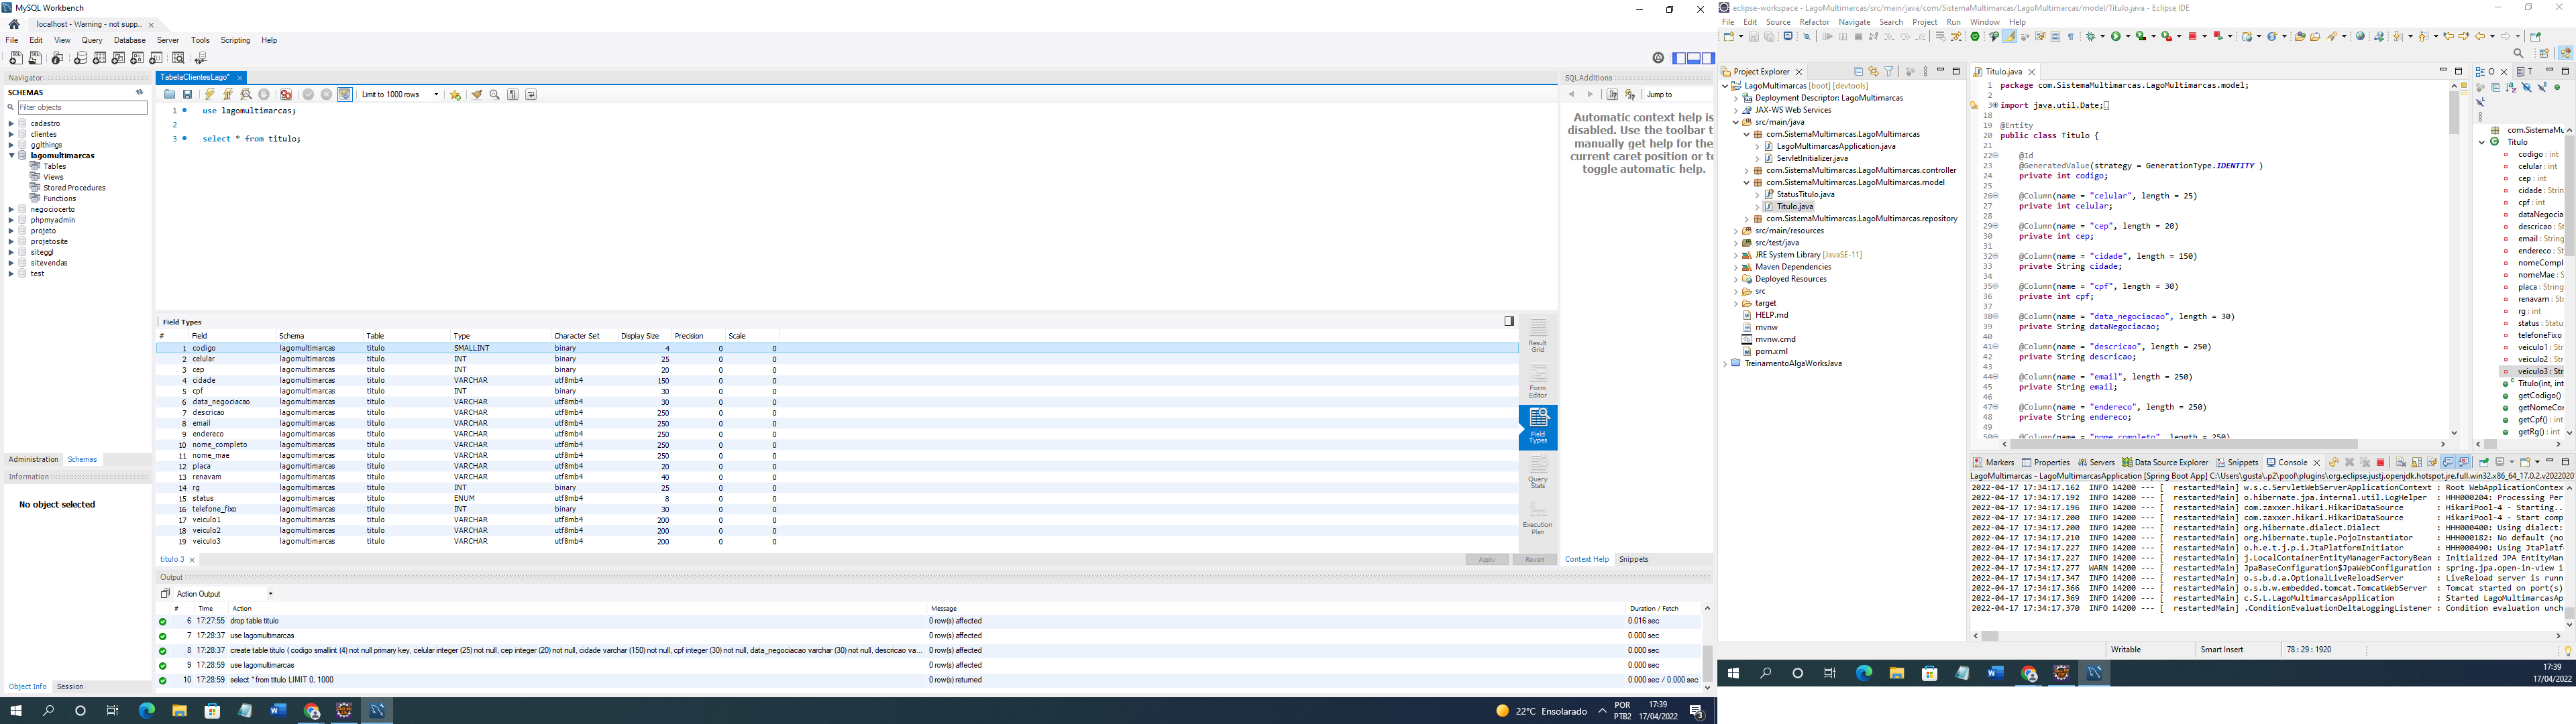
Task: Switch to Result Grid view
Action: [x=1538, y=335]
